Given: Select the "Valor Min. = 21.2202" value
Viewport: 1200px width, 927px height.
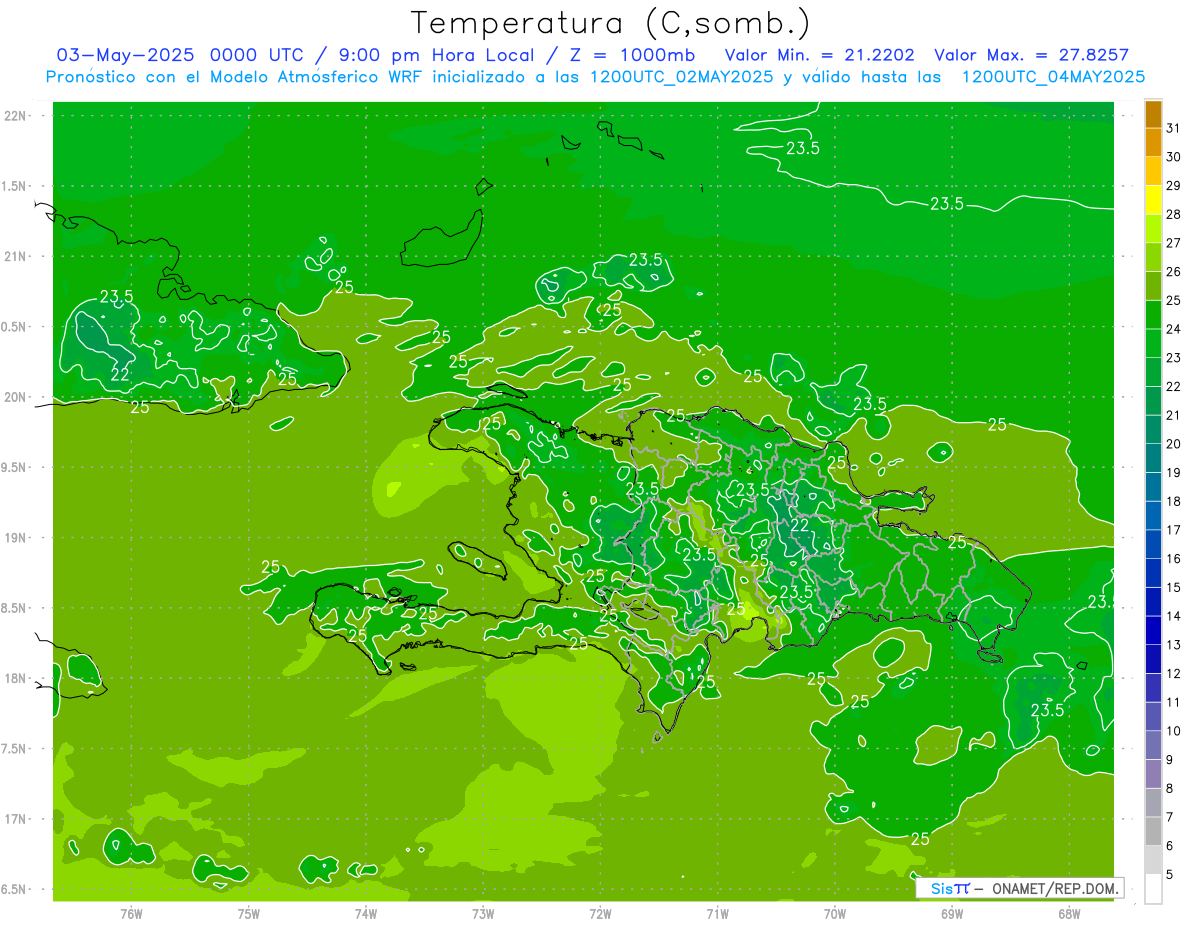Looking at the screenshot, I should click(x=819, y=55).
